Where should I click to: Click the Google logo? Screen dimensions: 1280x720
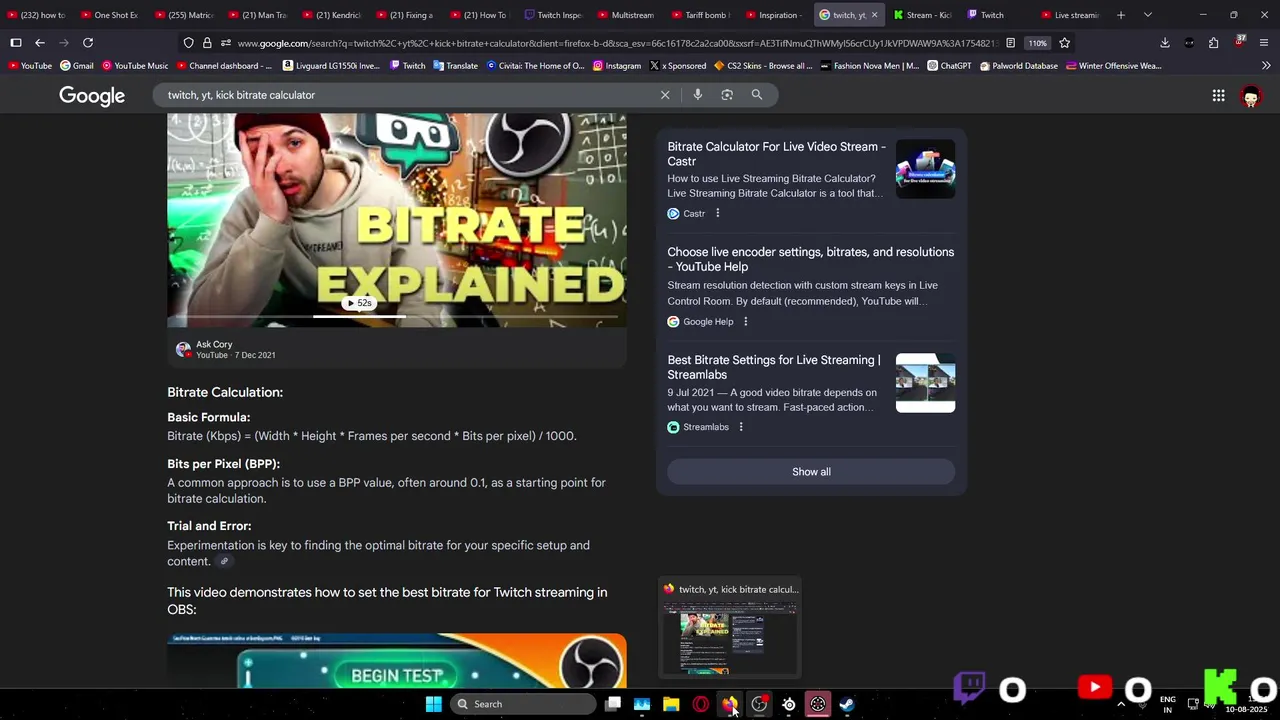92,96
